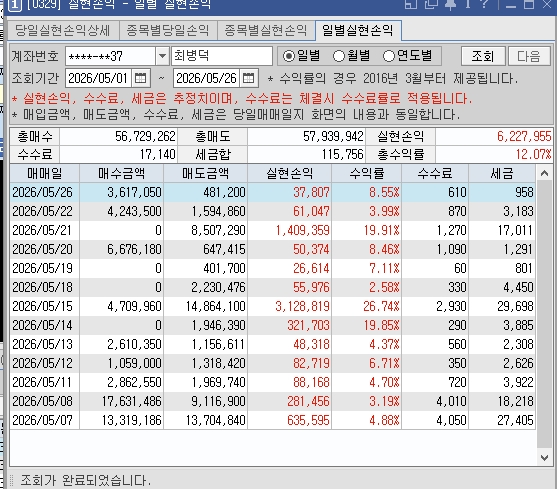Switch to the 당일실현손익상세 tab
The height and width of the screenshot is (489, 557).
tap(63, 30)
